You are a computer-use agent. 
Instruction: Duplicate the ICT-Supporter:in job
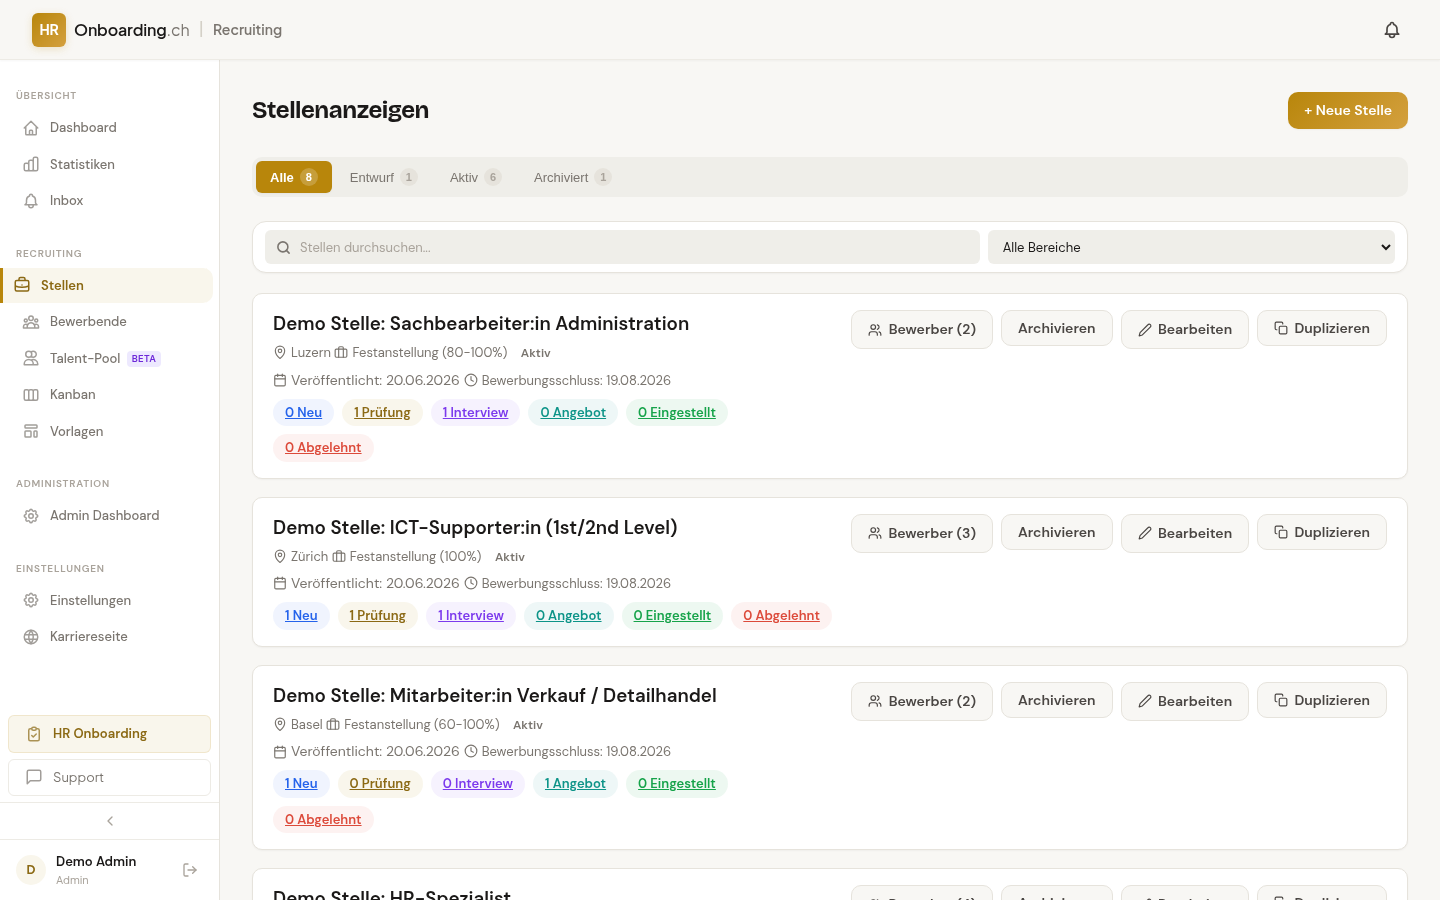click(x=1322, y=532)
